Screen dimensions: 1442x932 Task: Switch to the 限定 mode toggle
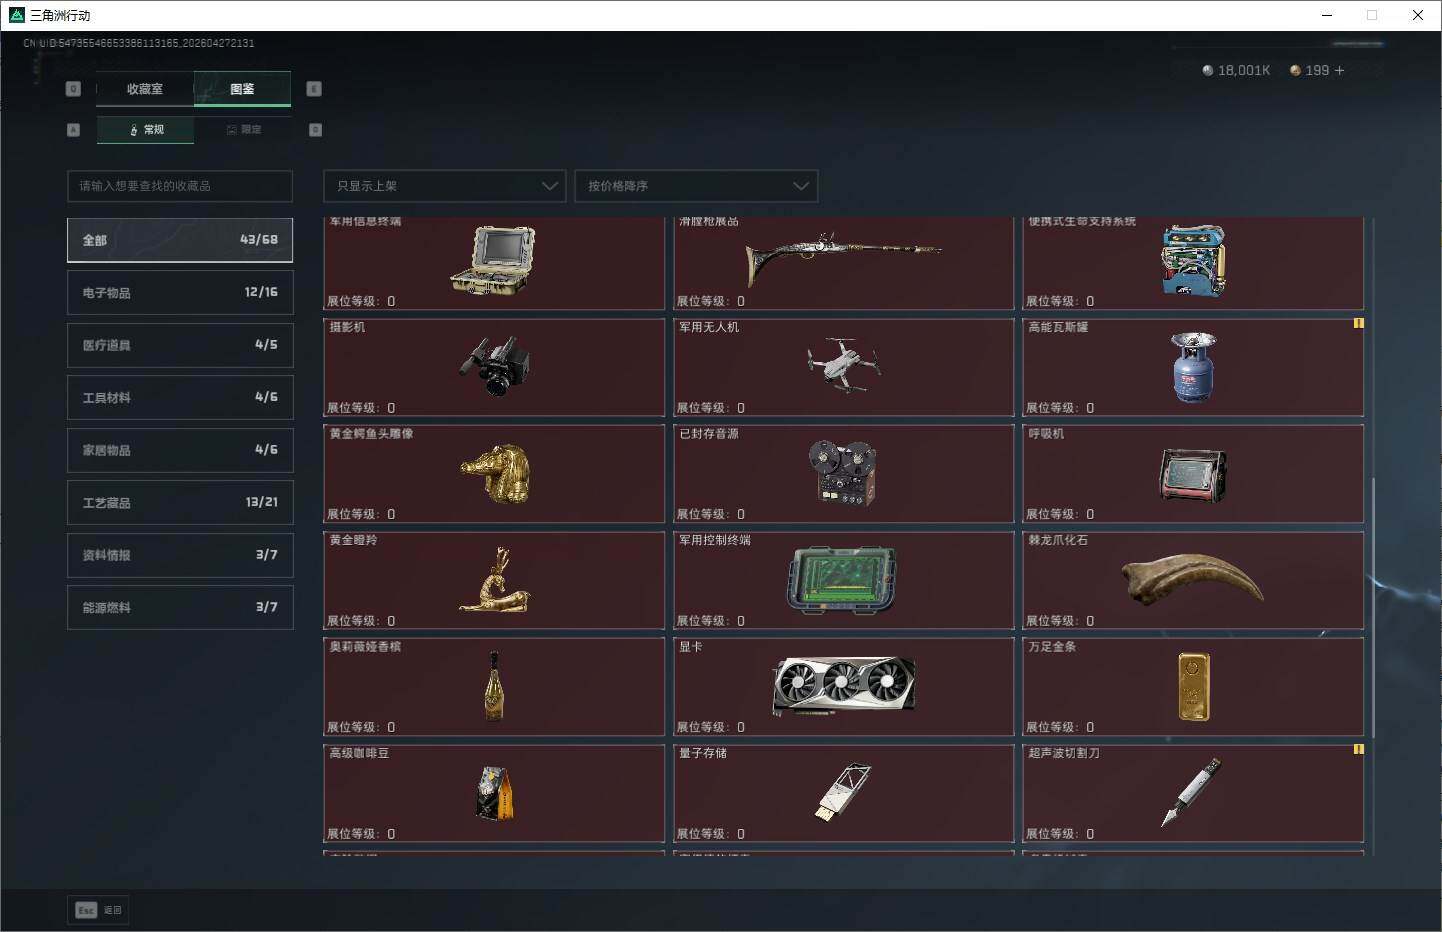point(243,130)
